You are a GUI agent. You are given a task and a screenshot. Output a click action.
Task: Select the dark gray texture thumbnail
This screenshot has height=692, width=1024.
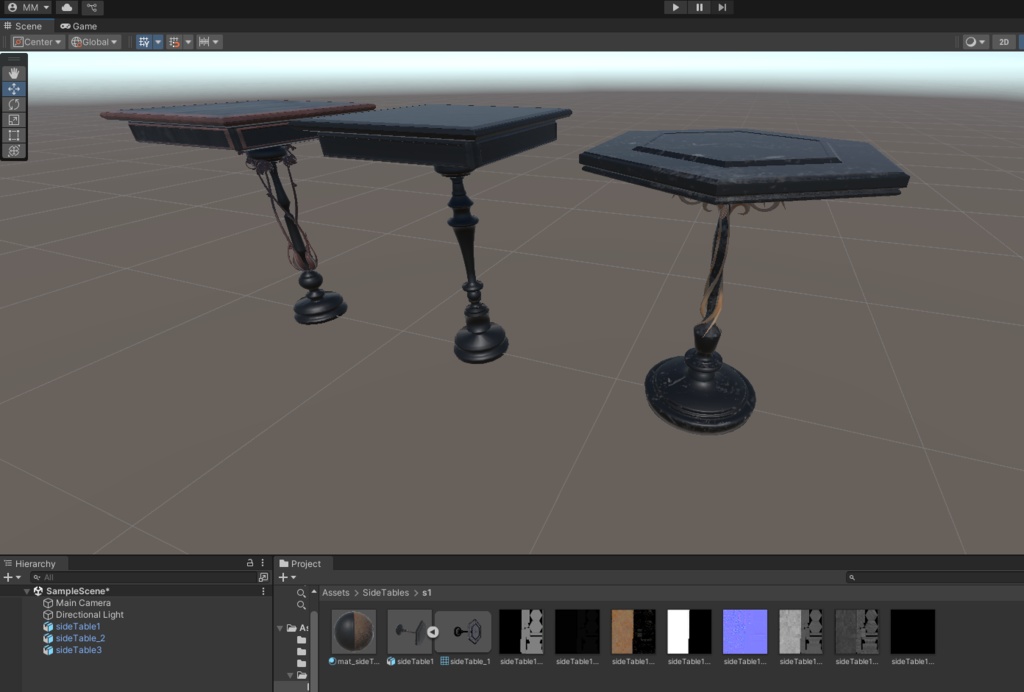pos(857,631)
